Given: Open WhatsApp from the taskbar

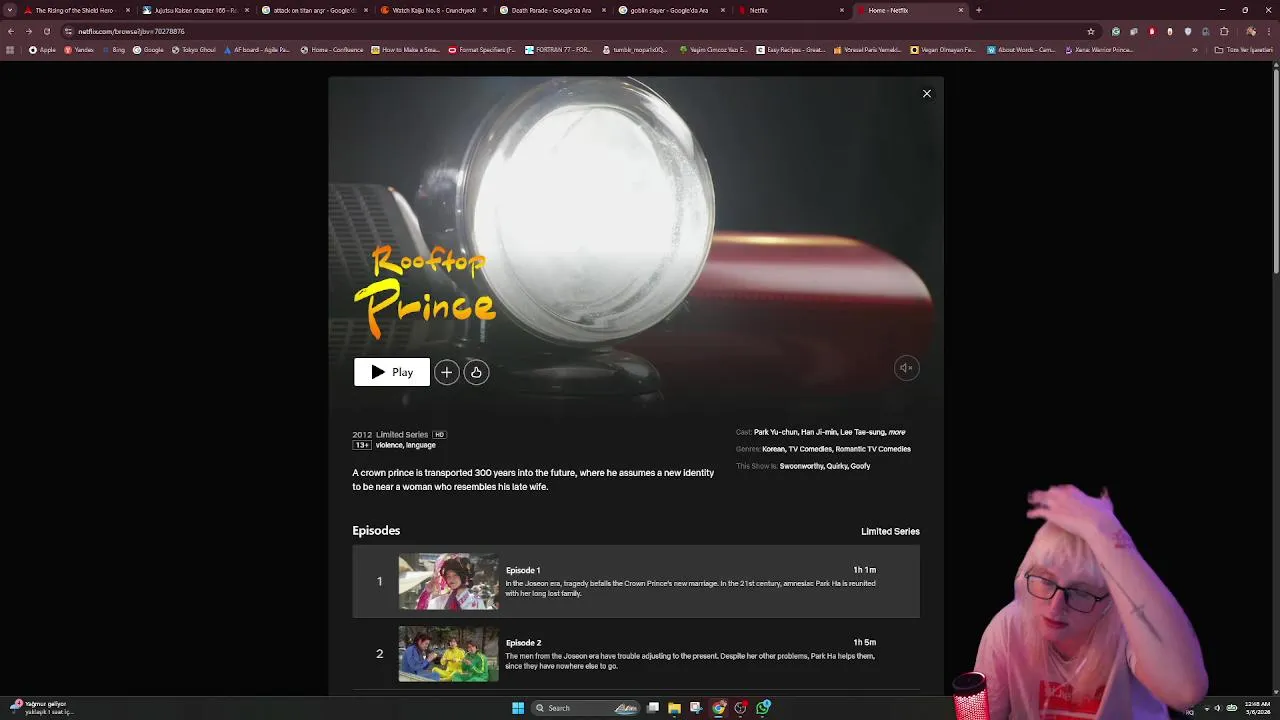Looking at the screenshot, I should point(762,708).
